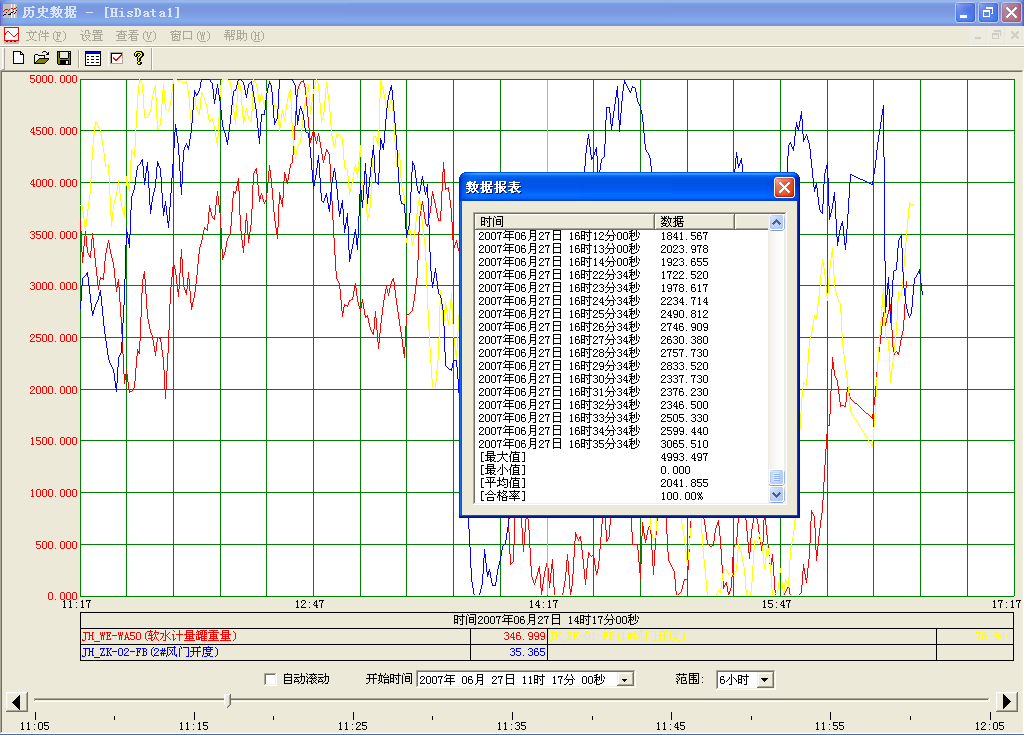Screen dimensions: 1024x735
Task: Click the left arrow of time scrollbar
Action: coord(14,701)
